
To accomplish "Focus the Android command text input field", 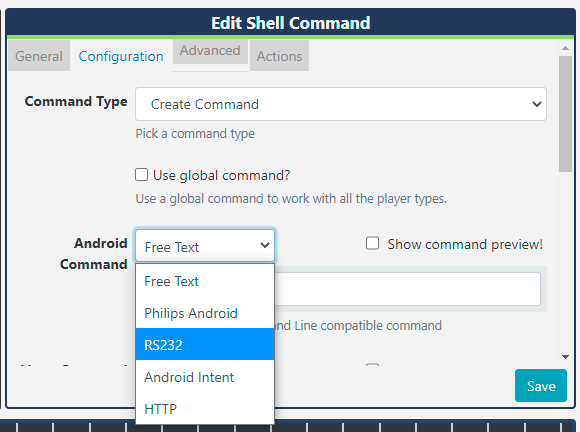I will pos(407,289).
